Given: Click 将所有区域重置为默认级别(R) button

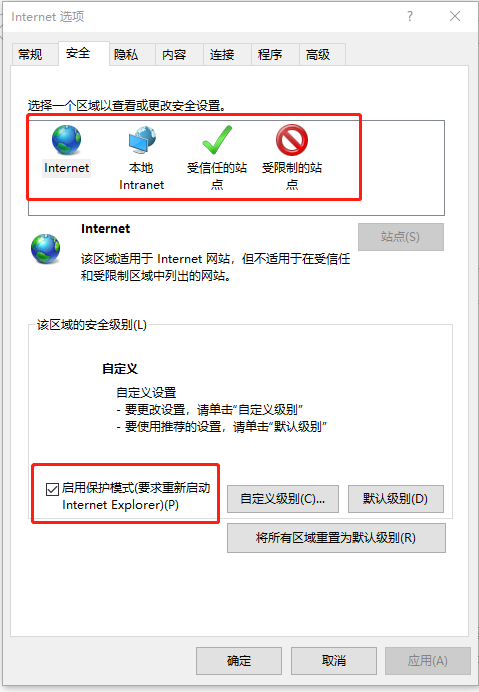Looking at the screenshot, I should [336, 538].
